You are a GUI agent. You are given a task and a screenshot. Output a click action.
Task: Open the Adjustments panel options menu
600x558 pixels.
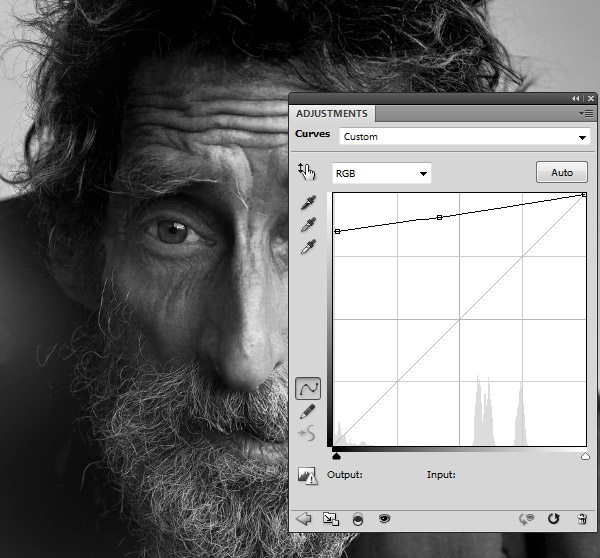(x=587, y=114)
